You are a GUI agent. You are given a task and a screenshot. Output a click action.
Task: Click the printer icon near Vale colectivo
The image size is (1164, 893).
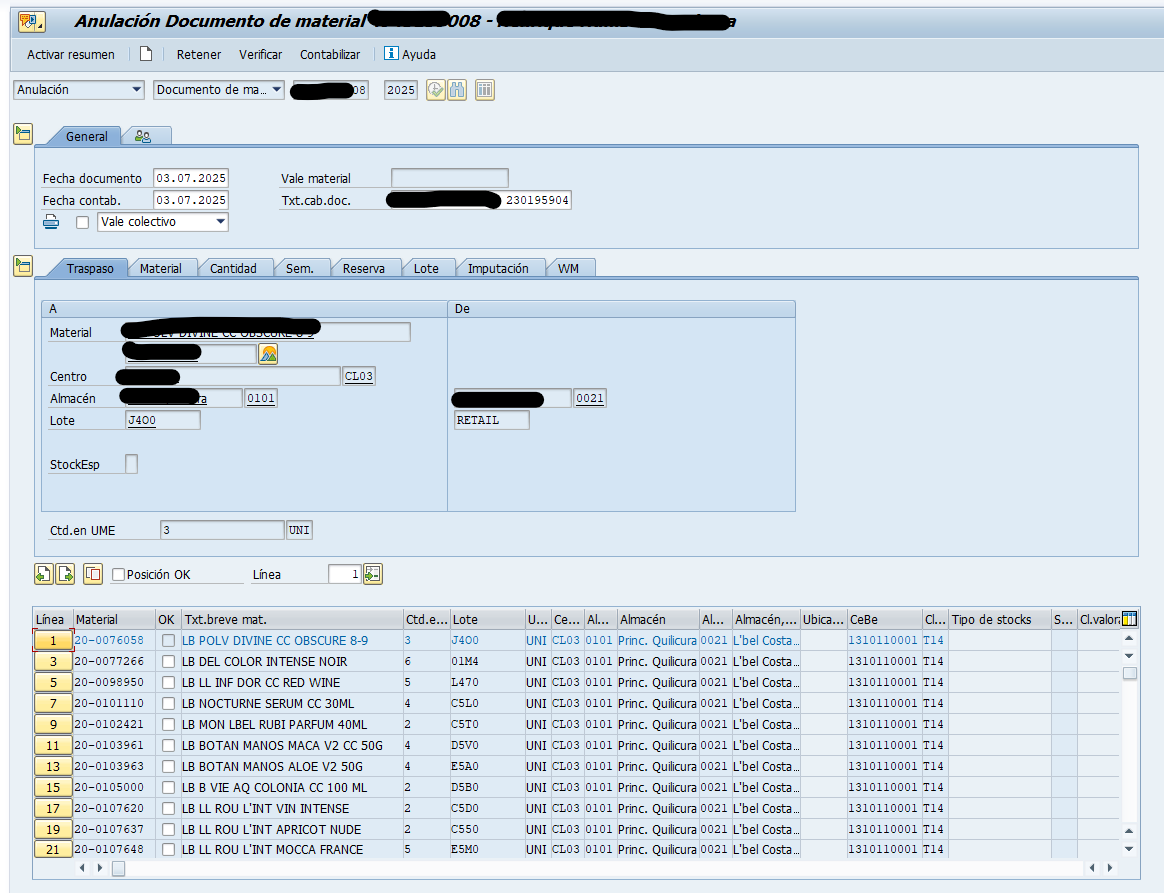point(52,222)
